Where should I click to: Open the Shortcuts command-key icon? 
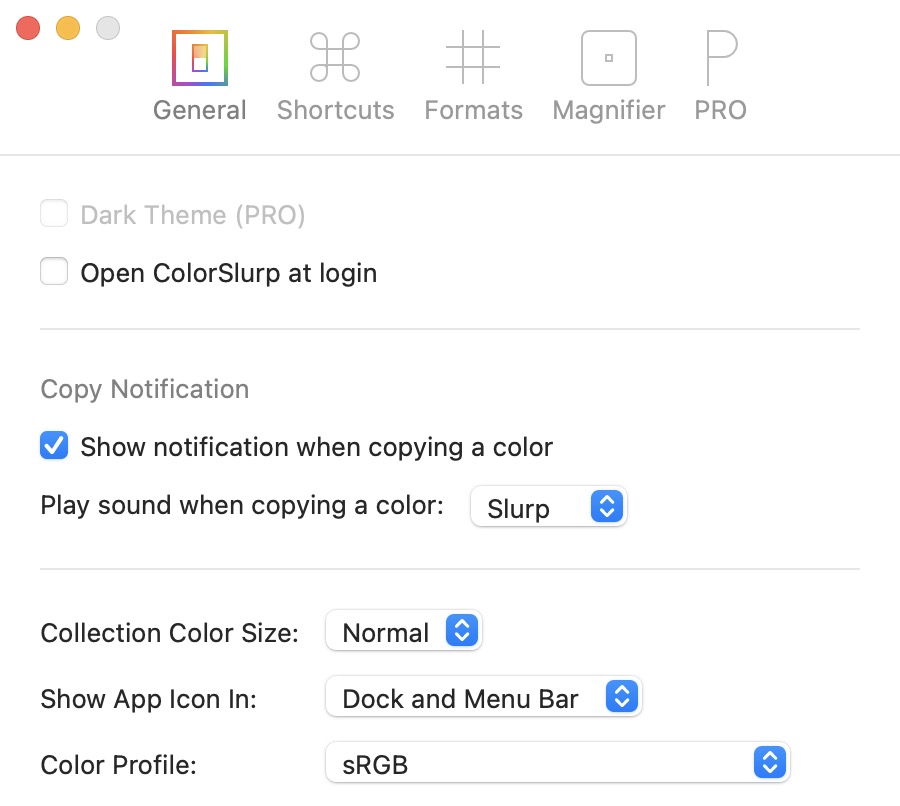pos(335,57)
